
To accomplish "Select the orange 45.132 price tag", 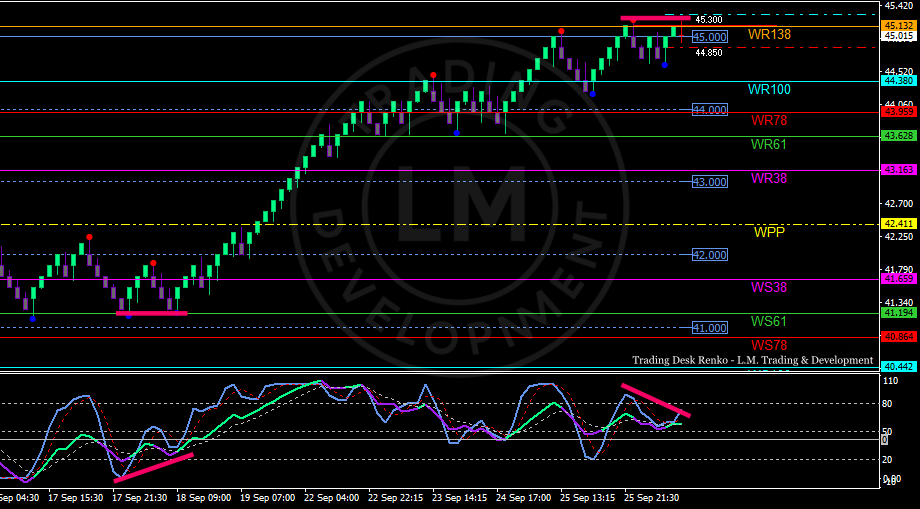I will coord(896,26).
